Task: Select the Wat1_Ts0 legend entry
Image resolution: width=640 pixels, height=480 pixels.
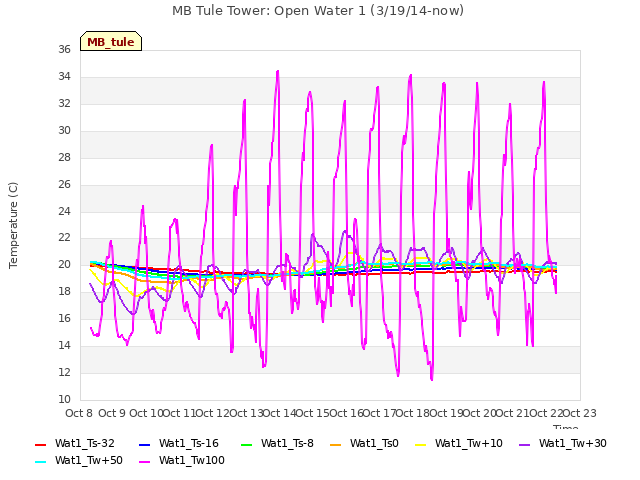Action: point(364,443)
